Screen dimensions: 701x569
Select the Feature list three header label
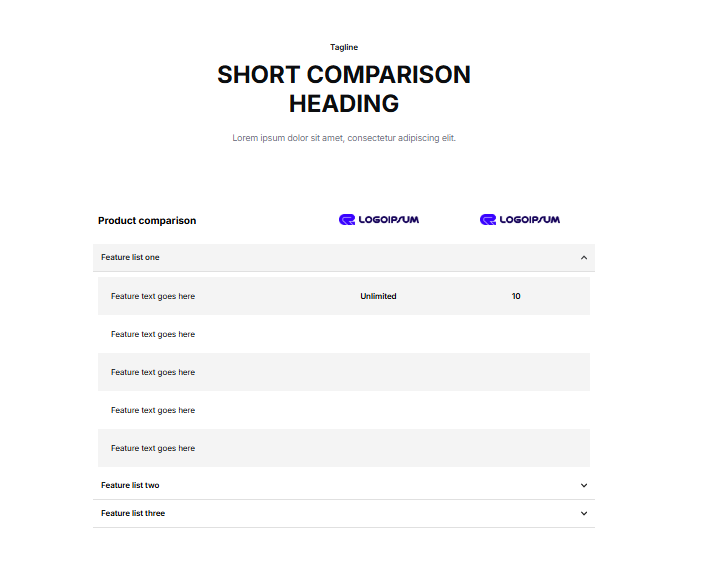pyautogui.click(x=133, y=514)
